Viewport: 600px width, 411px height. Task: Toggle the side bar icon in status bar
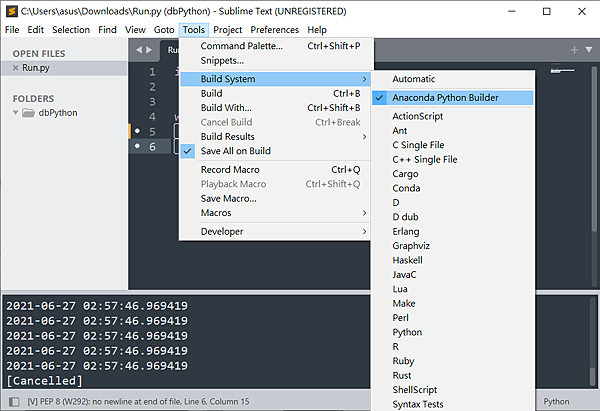14,401
